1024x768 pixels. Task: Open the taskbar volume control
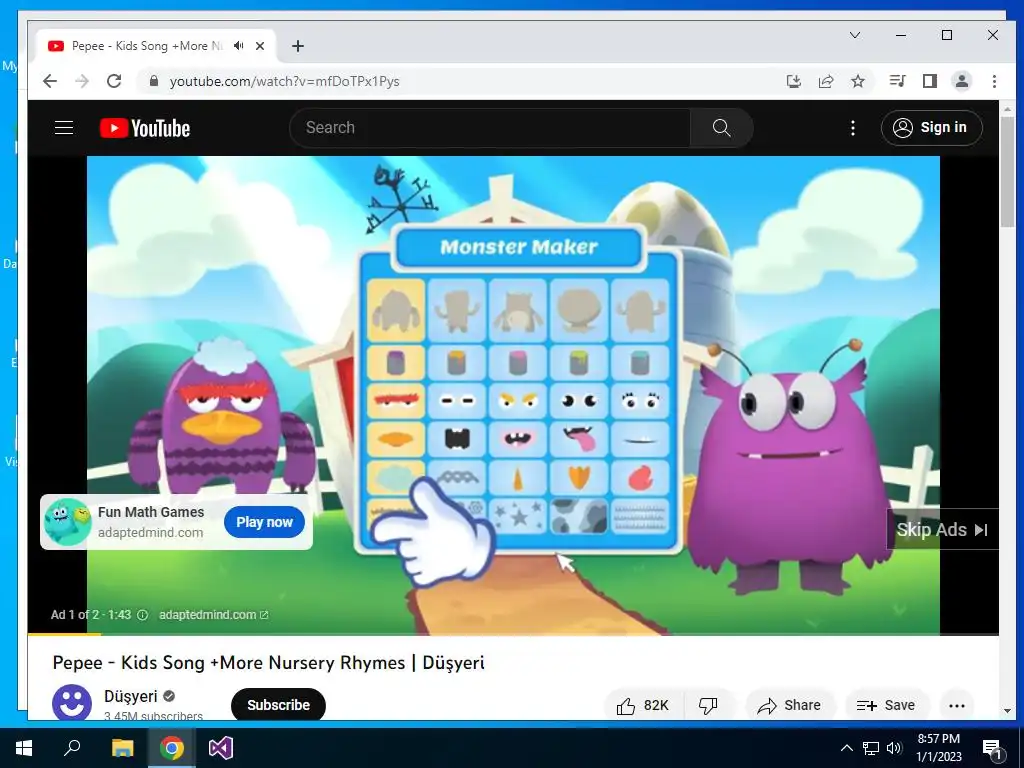894,748
